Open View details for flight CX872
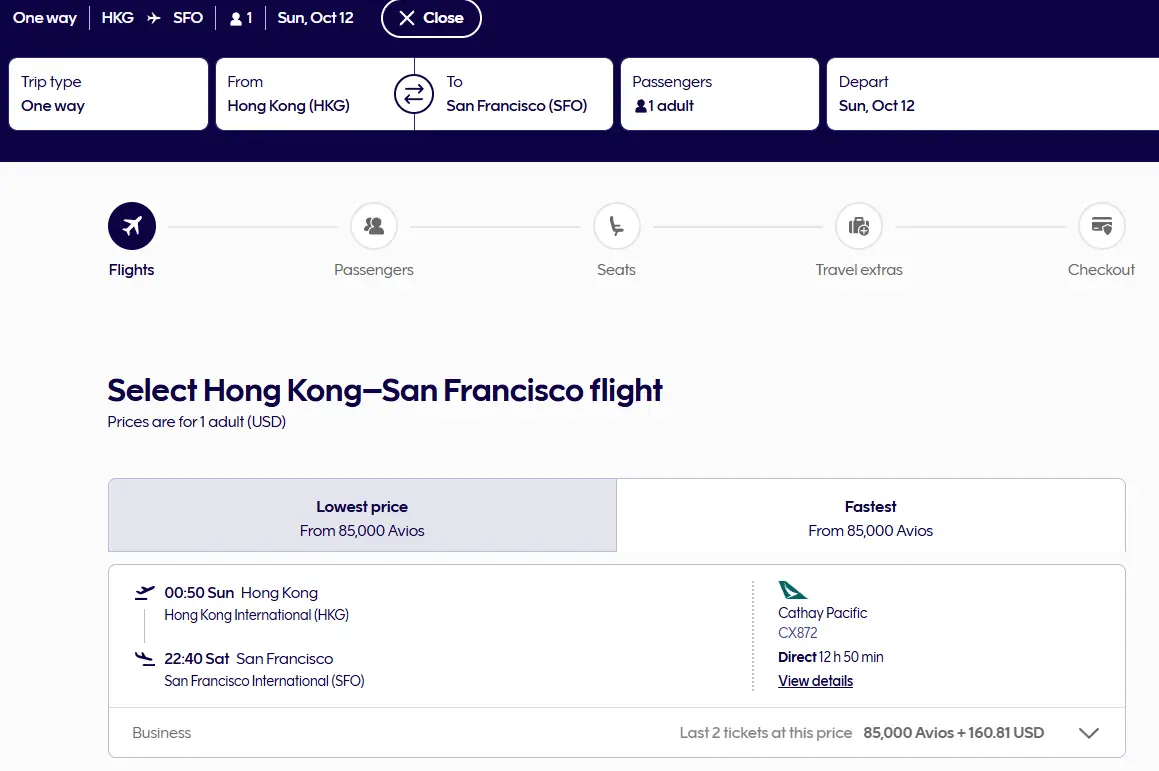 click(x=815, y=681)
